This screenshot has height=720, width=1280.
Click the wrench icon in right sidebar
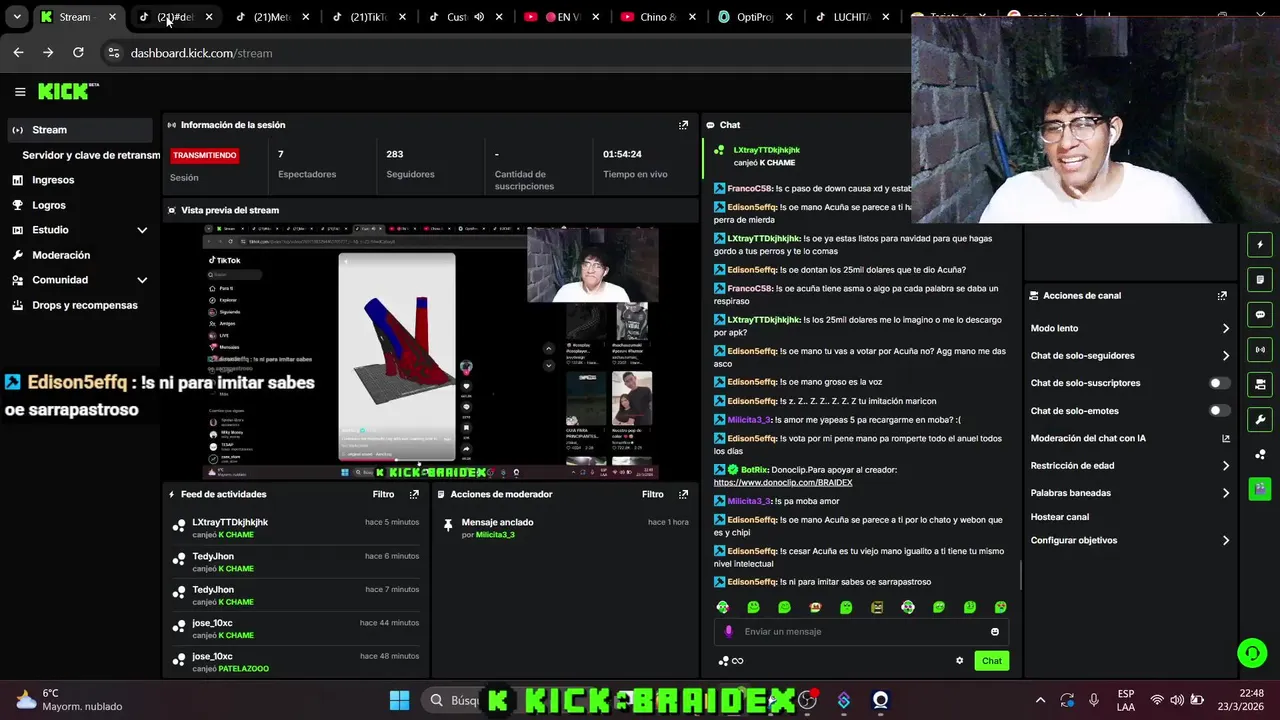[1260, 419]
